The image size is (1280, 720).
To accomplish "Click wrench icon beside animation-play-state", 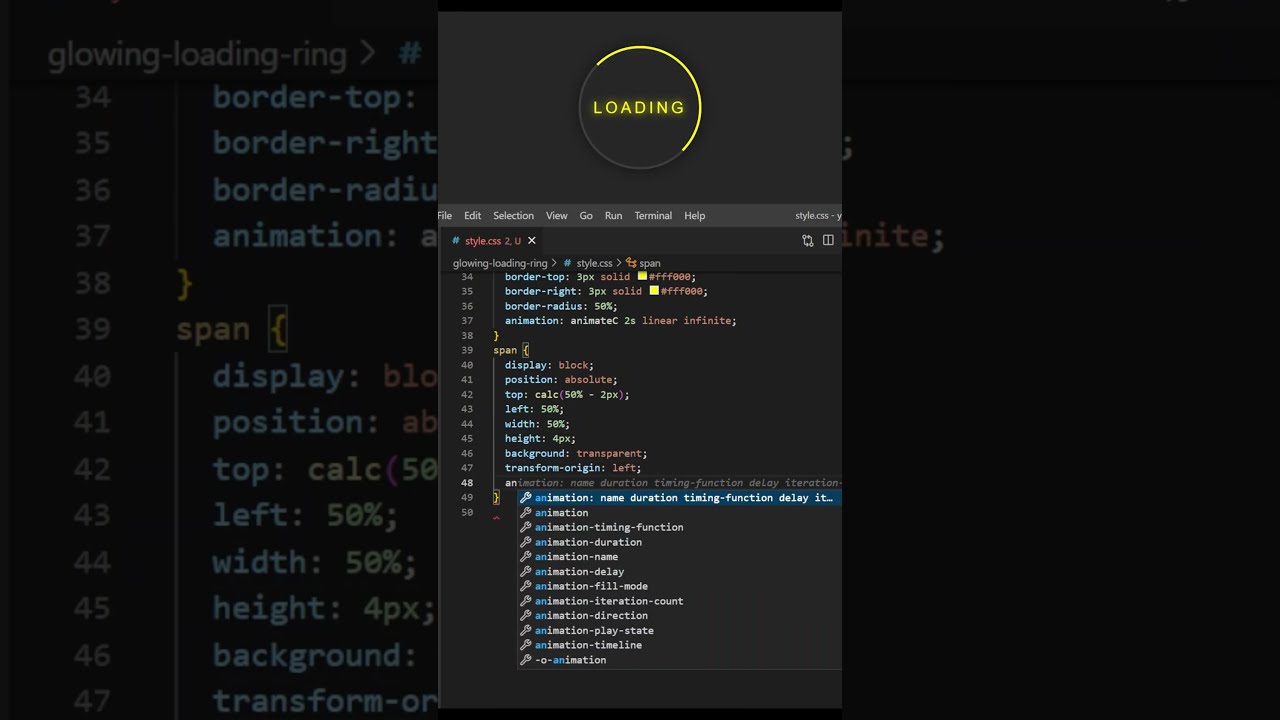I will point(526,630).
